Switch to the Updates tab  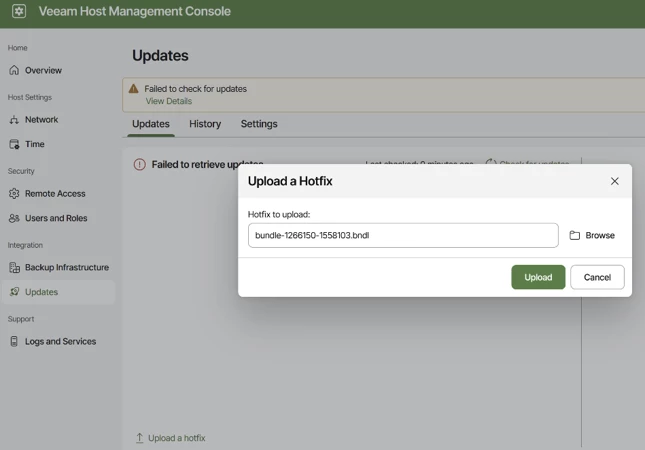point(151,124)
